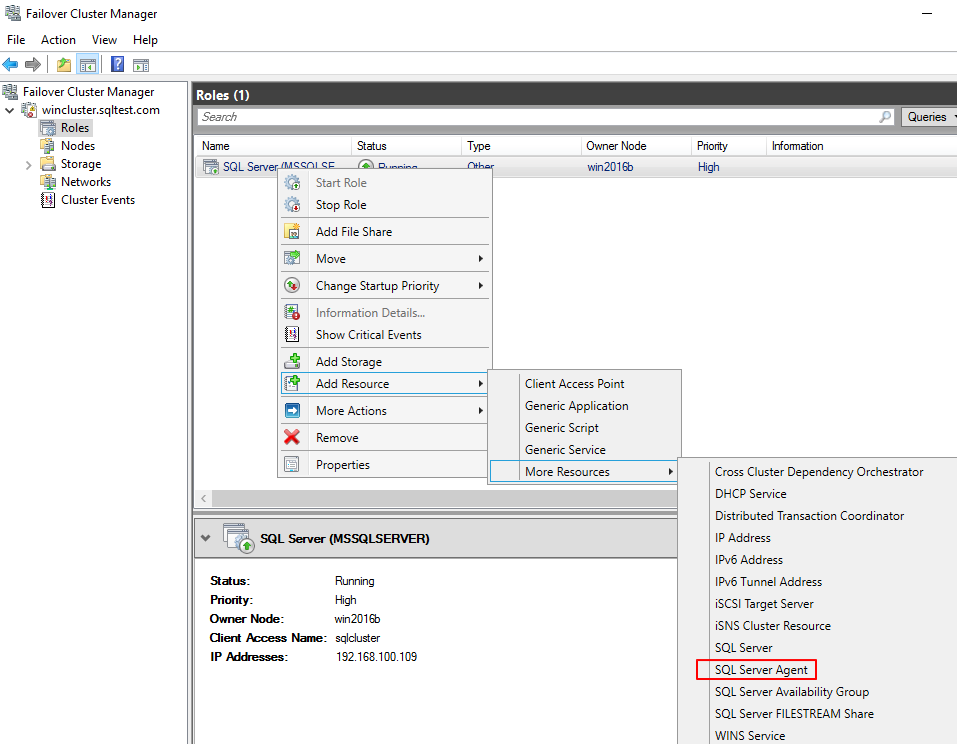This screenshot has width=957, height=744.
Task: Sort by the Type column header
Action: click(521, 146)
